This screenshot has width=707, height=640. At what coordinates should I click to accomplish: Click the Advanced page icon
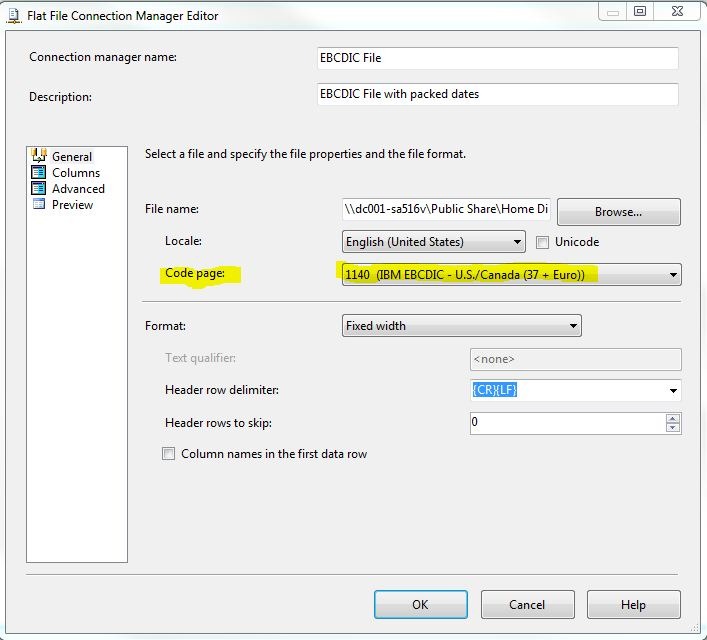[x=39, y=188]
